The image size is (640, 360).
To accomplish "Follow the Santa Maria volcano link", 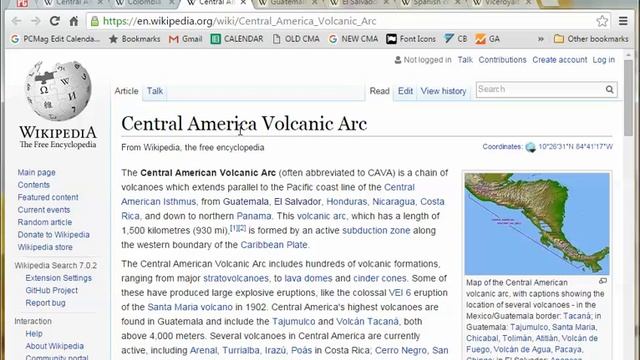I will click(190, 307).
